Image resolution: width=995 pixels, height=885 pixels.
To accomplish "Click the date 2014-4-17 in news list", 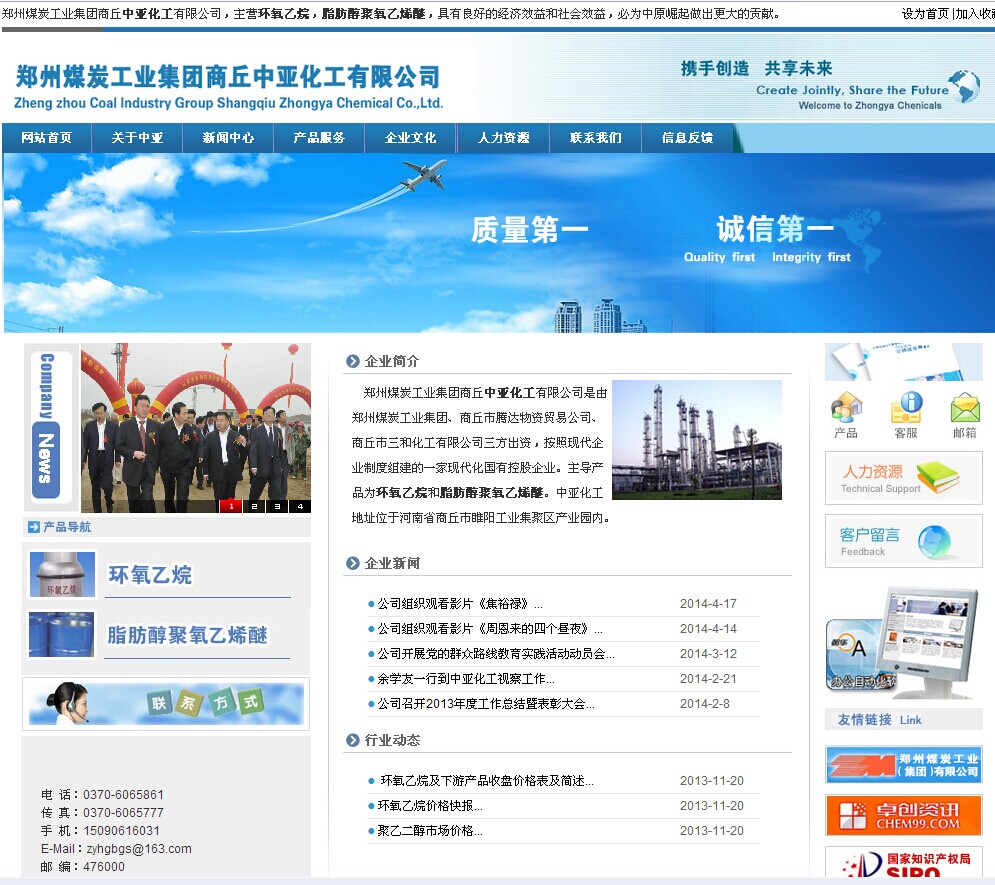I will (708, 603).
